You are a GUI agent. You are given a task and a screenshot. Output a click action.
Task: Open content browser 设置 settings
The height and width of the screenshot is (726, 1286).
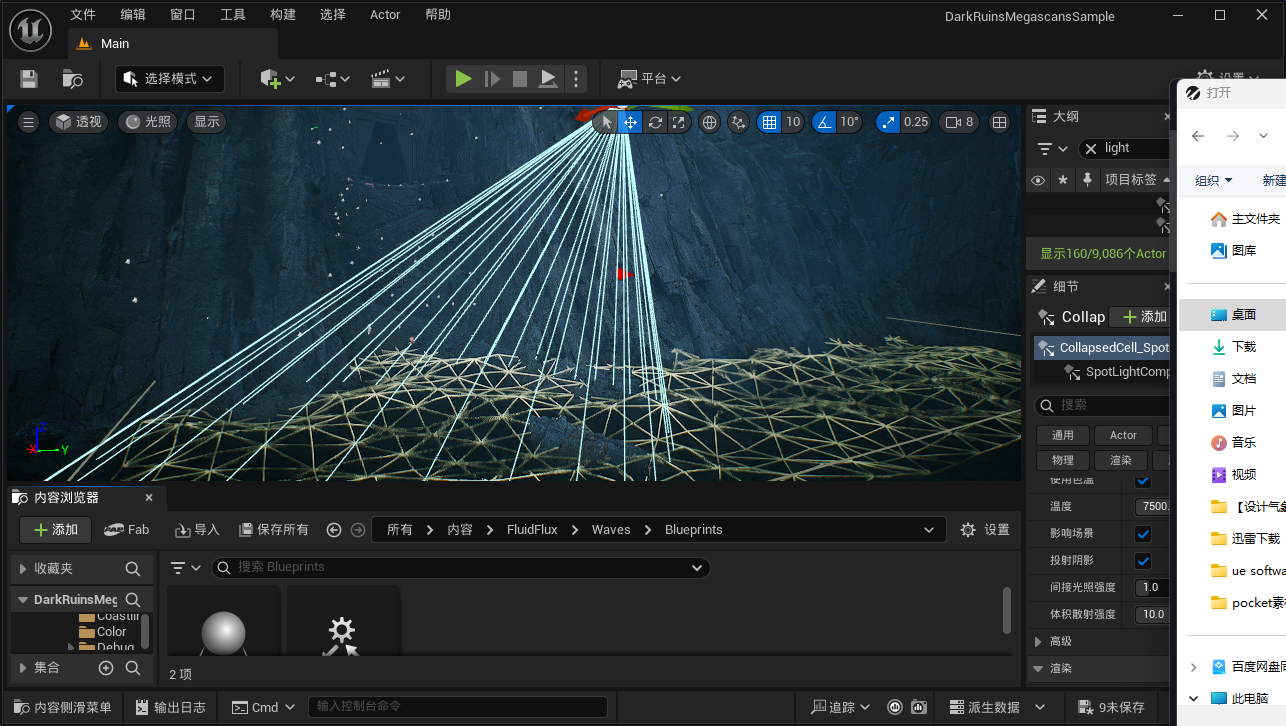pos(985,530)
